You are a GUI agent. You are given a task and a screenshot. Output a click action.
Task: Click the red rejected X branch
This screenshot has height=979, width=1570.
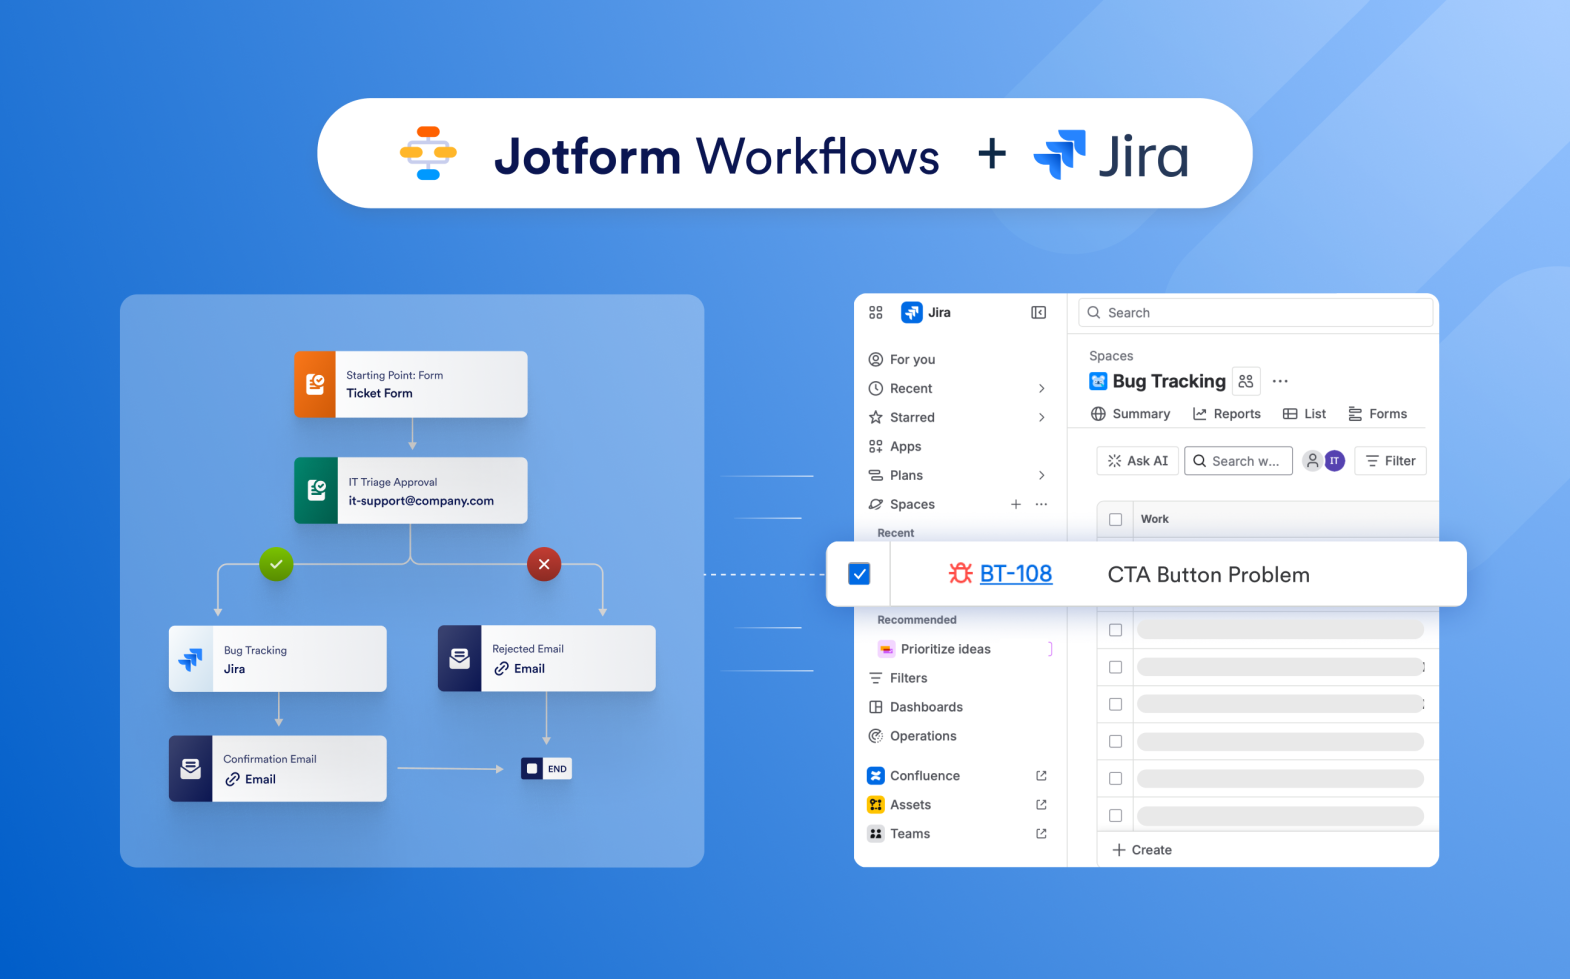pyautogui.click(x=544, y=564)
